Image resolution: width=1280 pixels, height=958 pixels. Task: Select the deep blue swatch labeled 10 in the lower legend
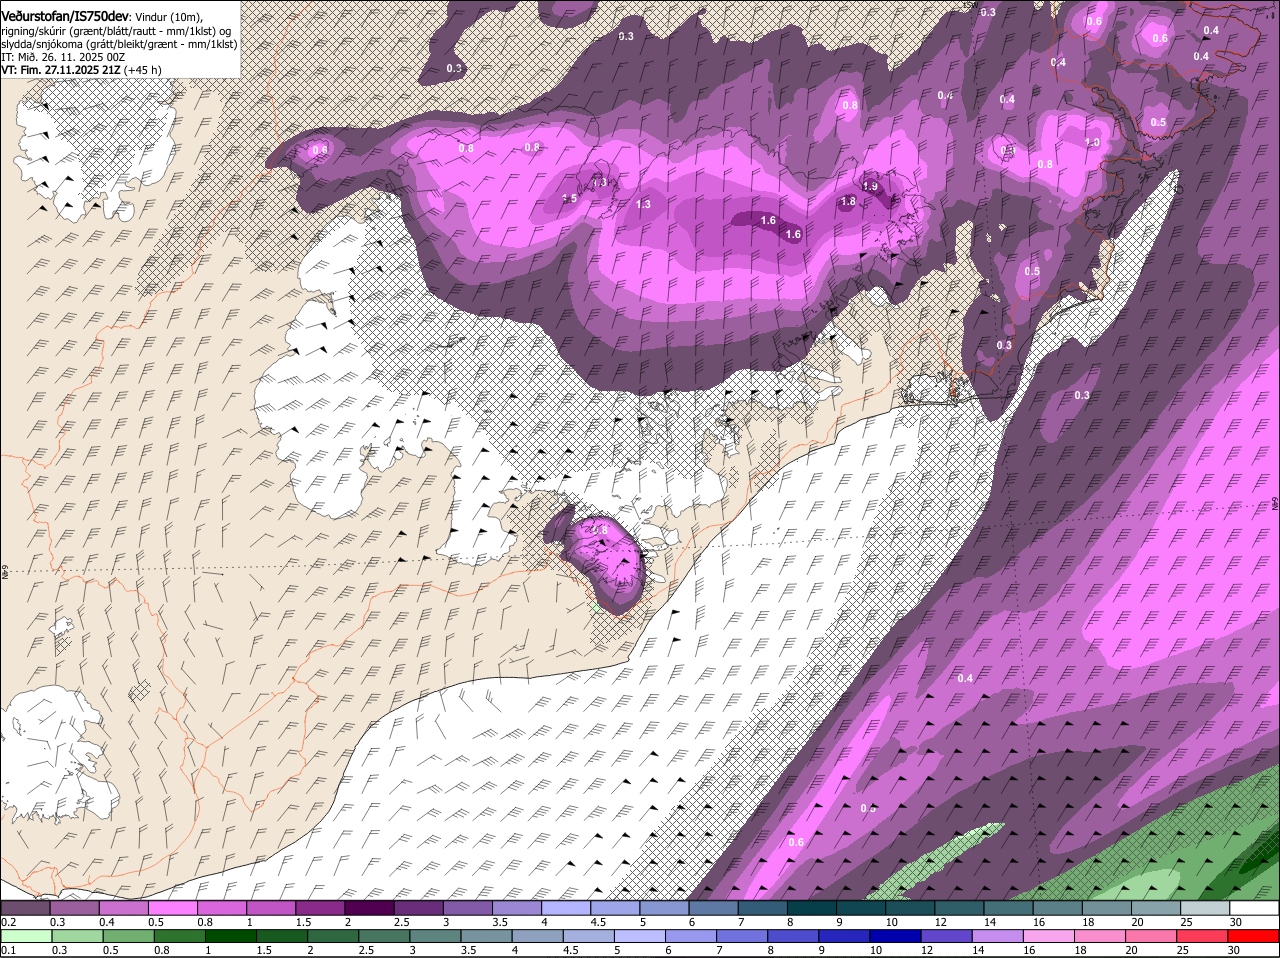[895, 936]
